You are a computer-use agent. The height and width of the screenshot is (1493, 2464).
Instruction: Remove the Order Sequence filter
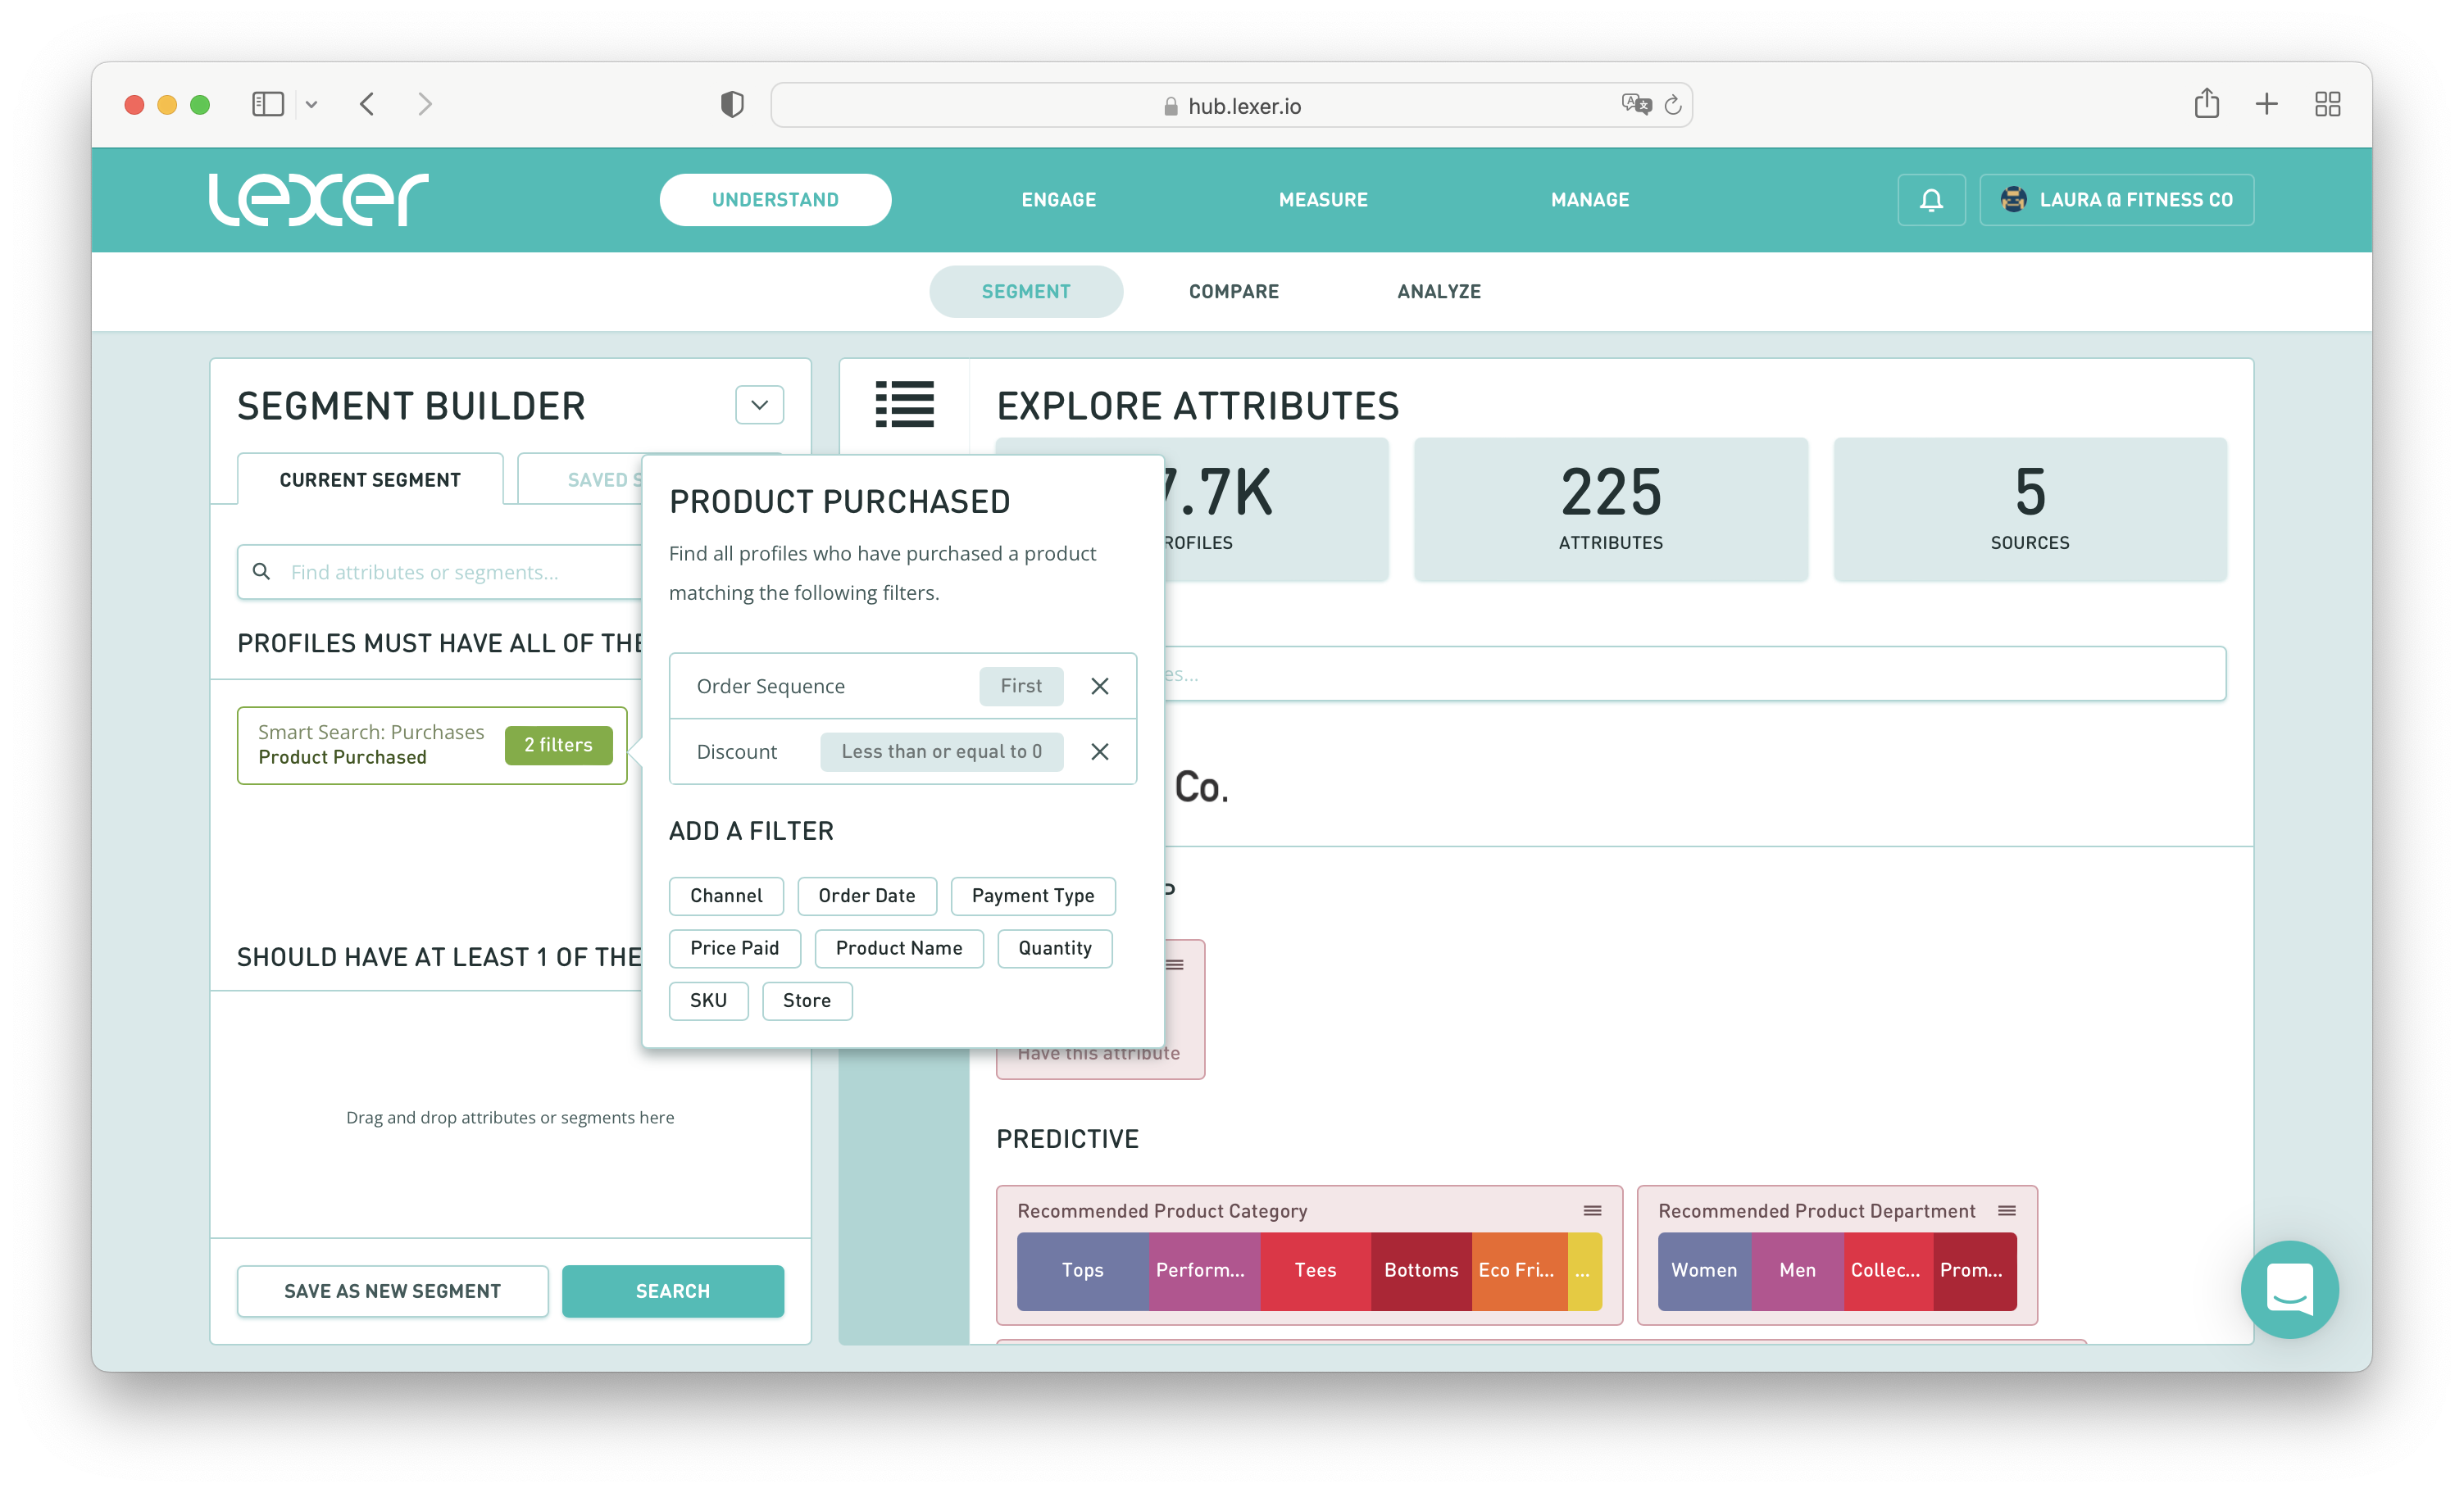coord(1100,686)
